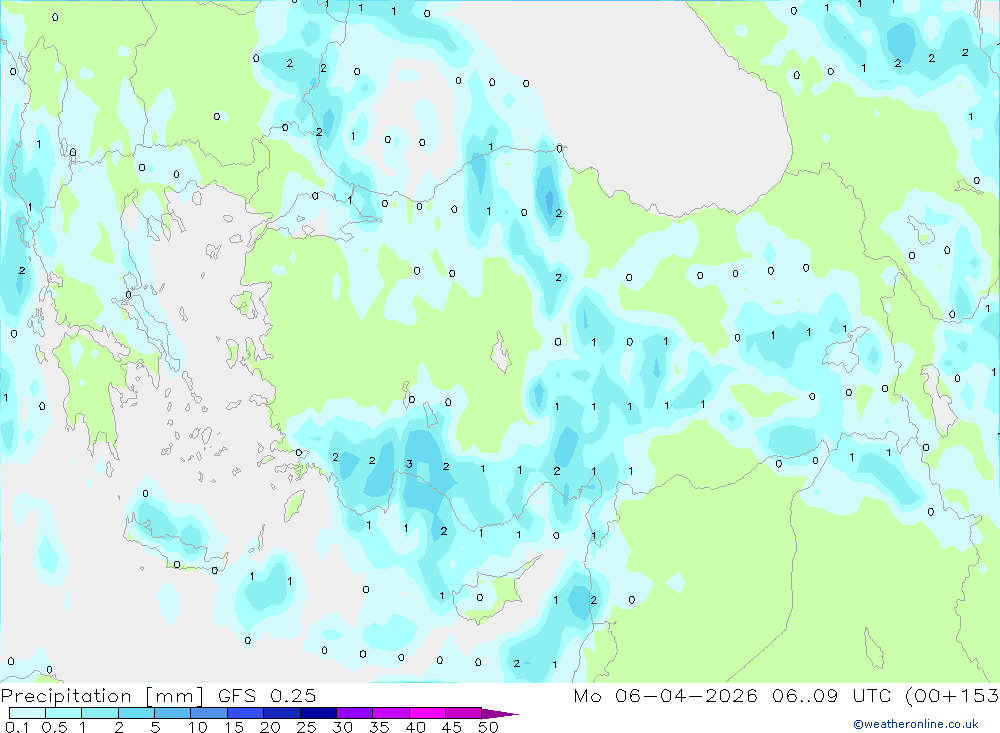Click the '25' legend scale label
This screenshot has height=733, width=1000.
[306, 727]
